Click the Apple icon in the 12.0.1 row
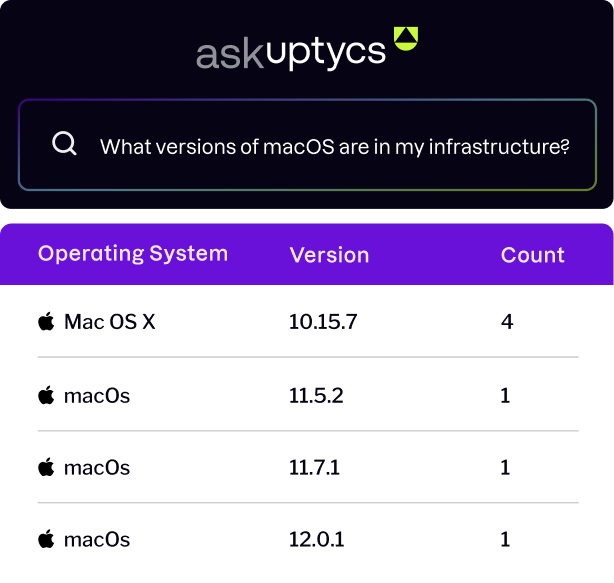 pos(46,539)
